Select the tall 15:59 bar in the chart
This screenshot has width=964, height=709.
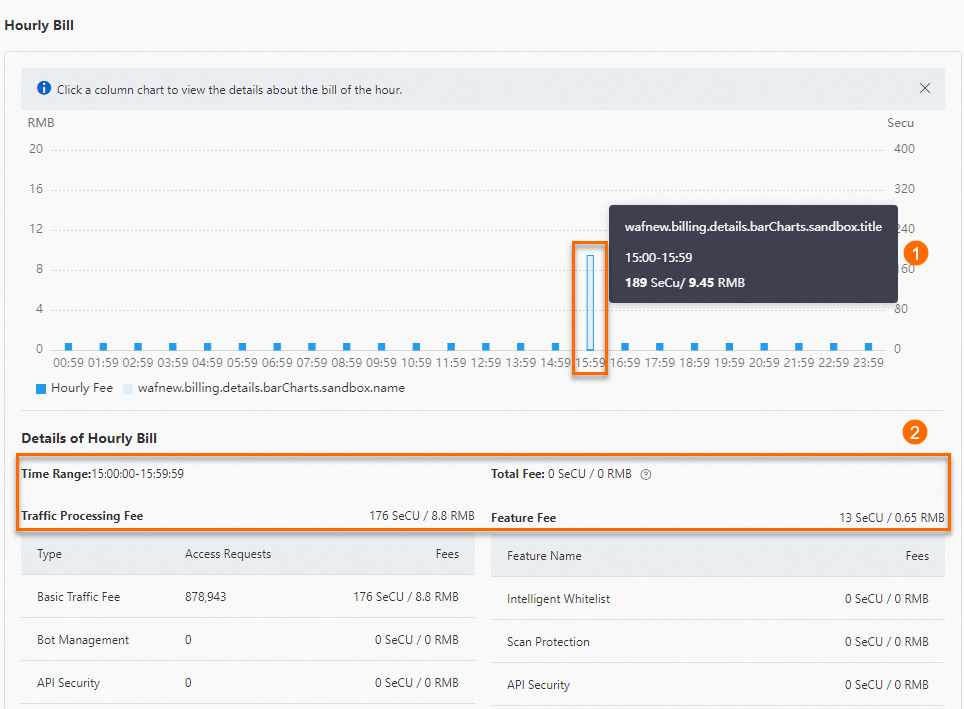coord(590,302)
